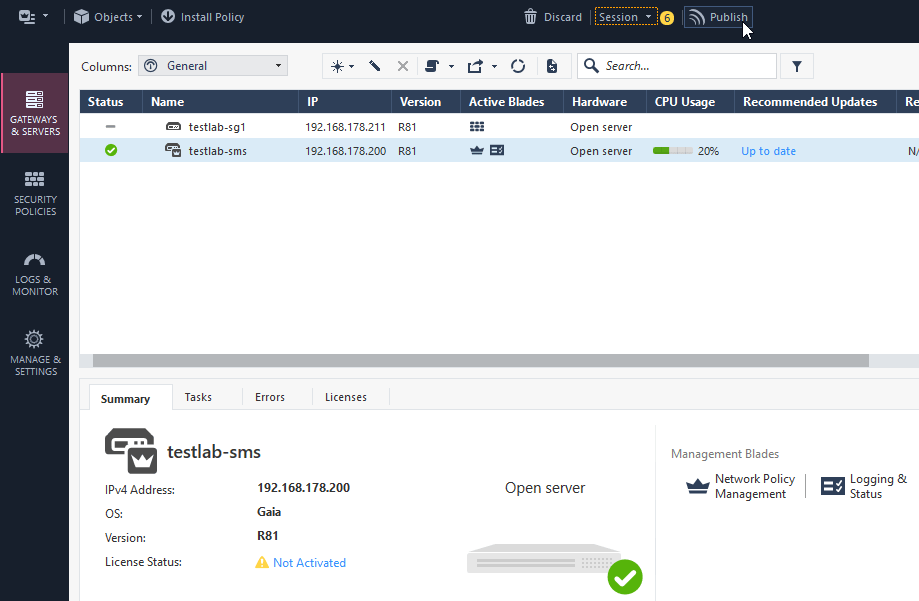Sort by the Name column header
This screenshot has height=601, width=919.
[x=220, y=101]
